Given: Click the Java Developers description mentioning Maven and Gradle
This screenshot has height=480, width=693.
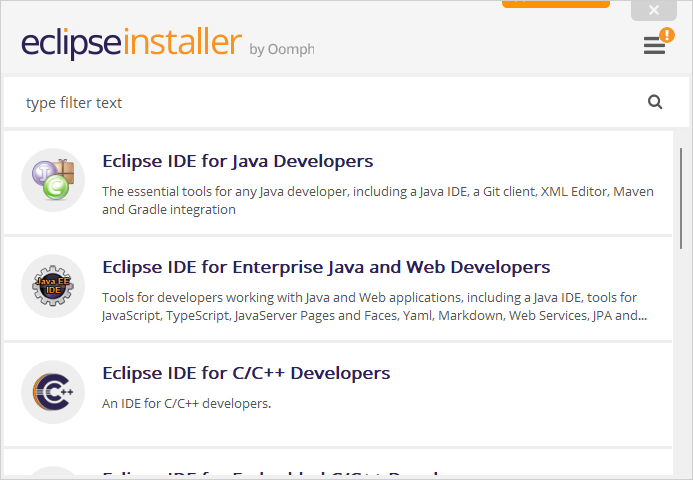Looking at the screenshot, I should coord(378,200).
